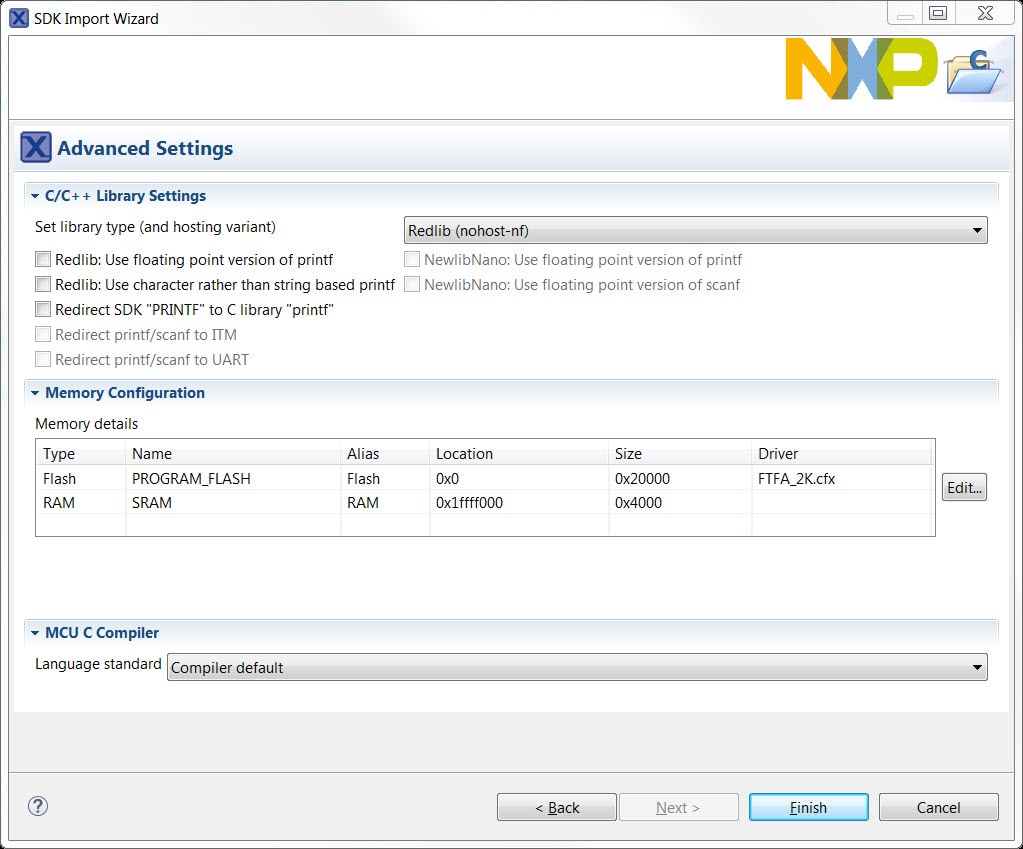
Task: Open the Language standard dropdown
Action: click(577, 667)
